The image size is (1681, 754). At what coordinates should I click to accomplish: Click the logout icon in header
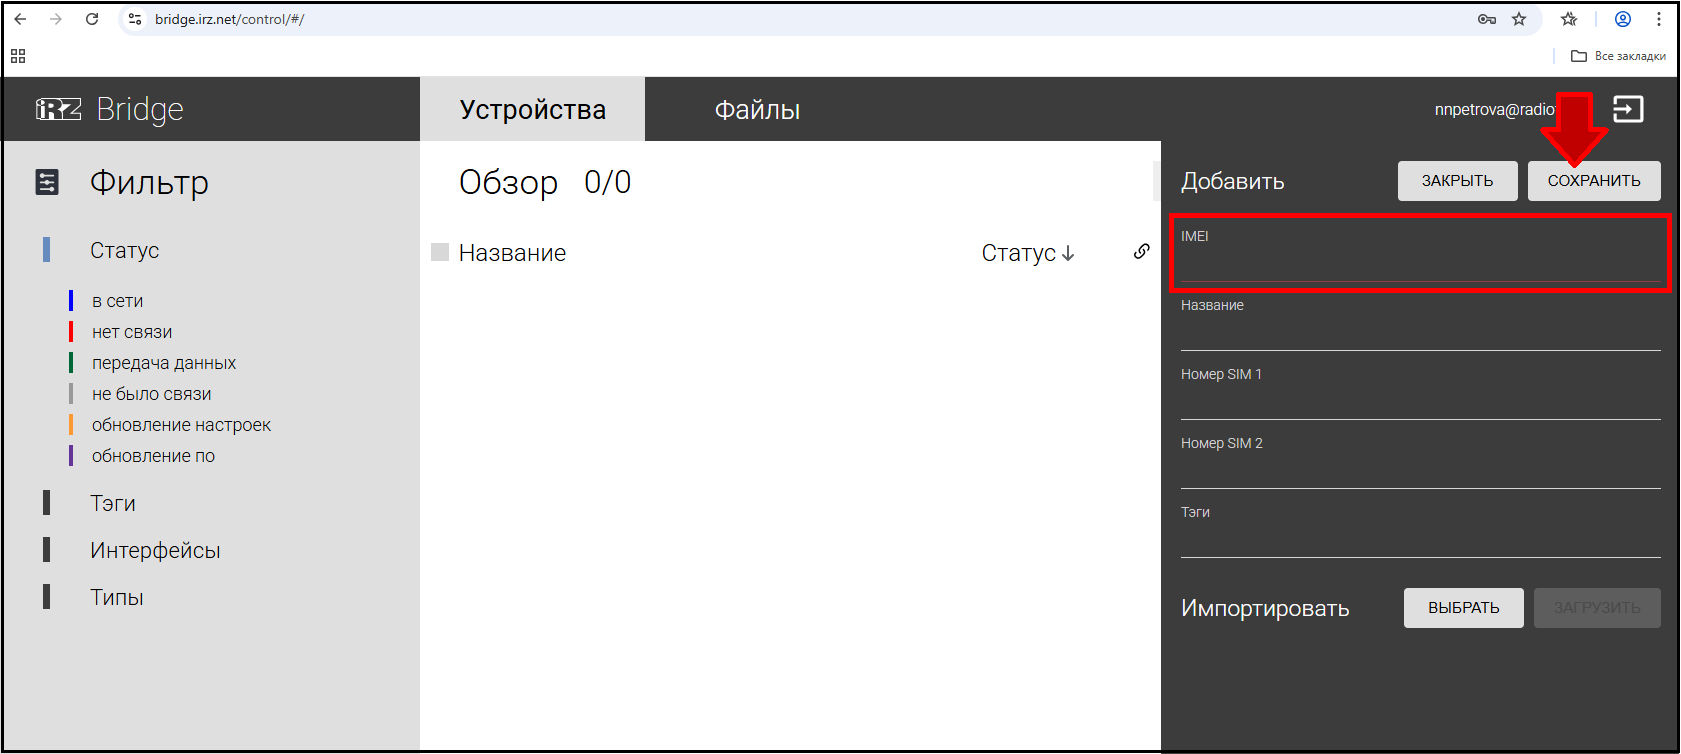coord(1627,109)
